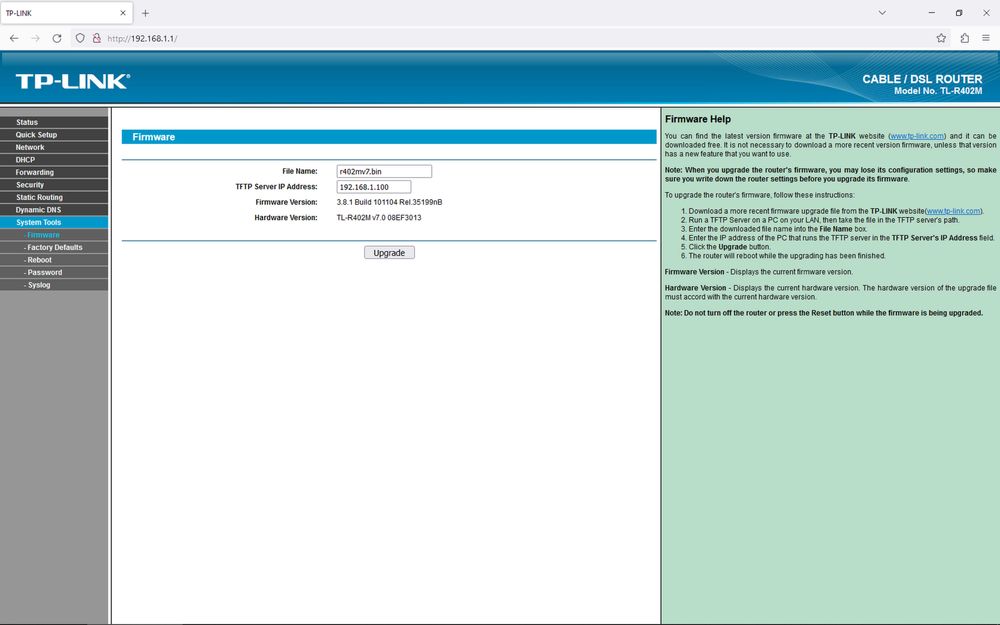Click the File Name input field
The width and height of the screenshot is (1000, 625).
tap(384, 171)
